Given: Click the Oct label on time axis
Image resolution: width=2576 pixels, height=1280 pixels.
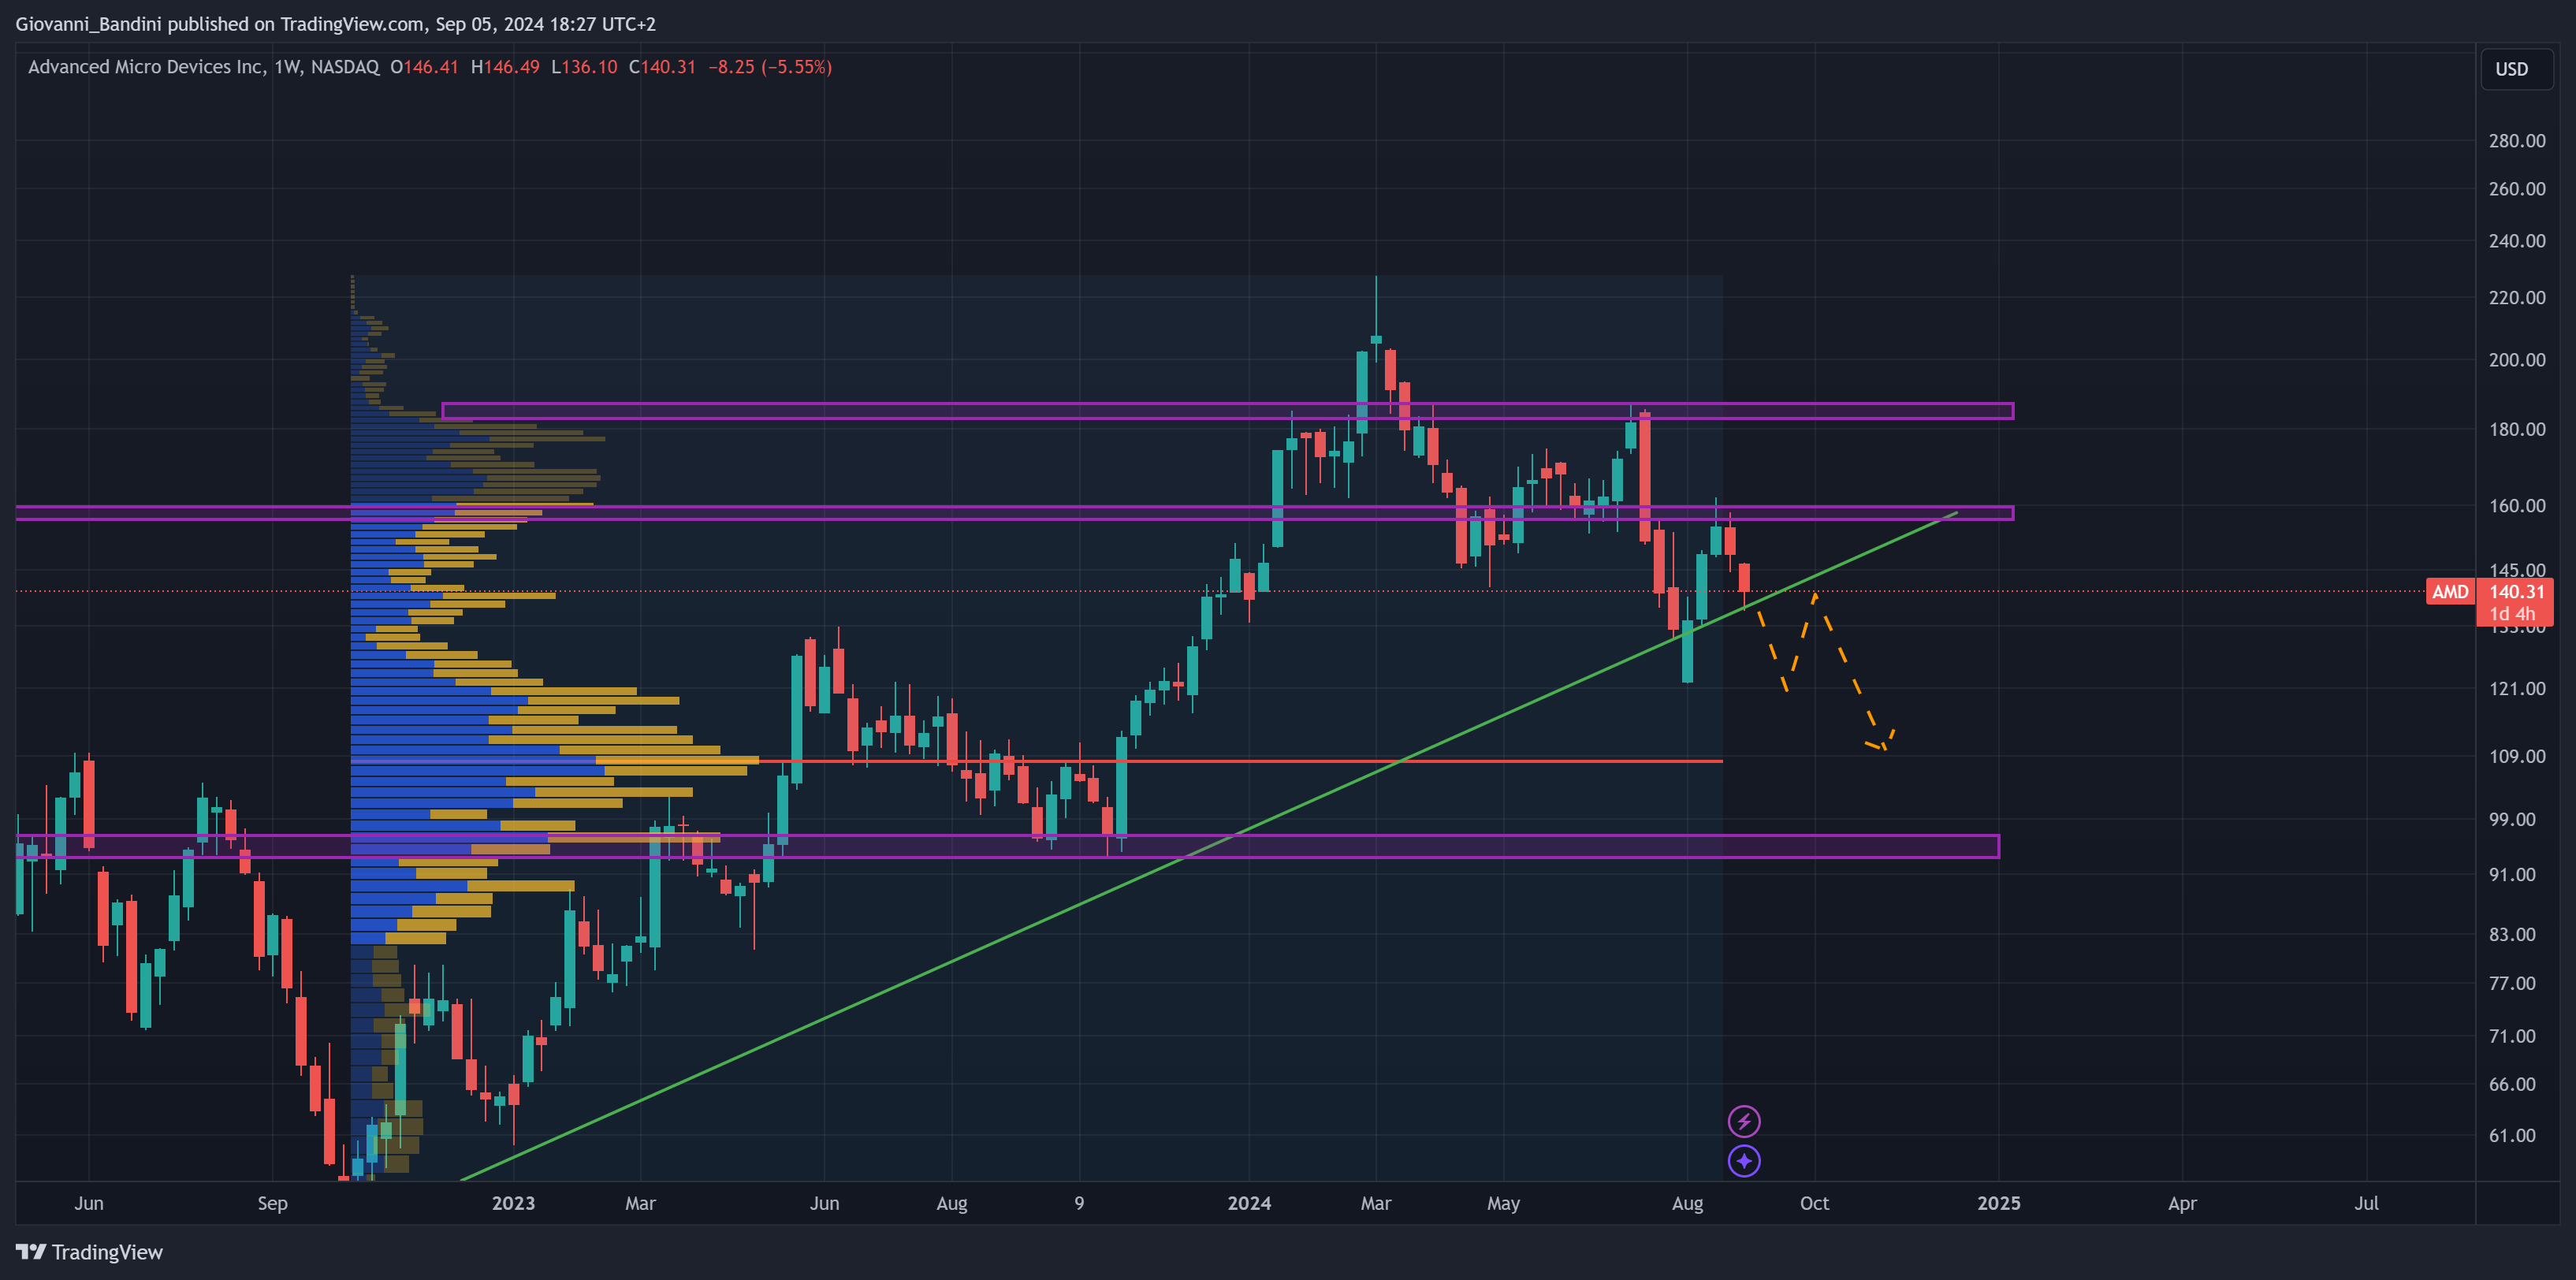Looking at the screenshot, I should [x=1814, y=1203].
